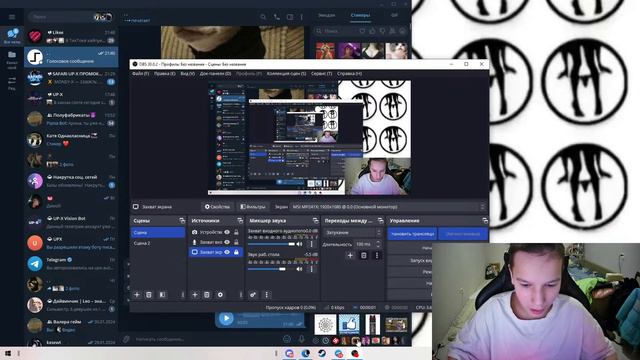This screenshot has width=640, height=360.
Task: Open emoji picker in Telegram message bar
Action: click(x=287, y=339)
